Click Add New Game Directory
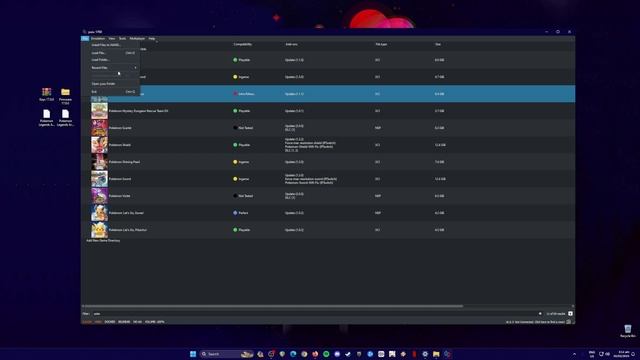This screenshot has height=360, width=640. (103, 240)
